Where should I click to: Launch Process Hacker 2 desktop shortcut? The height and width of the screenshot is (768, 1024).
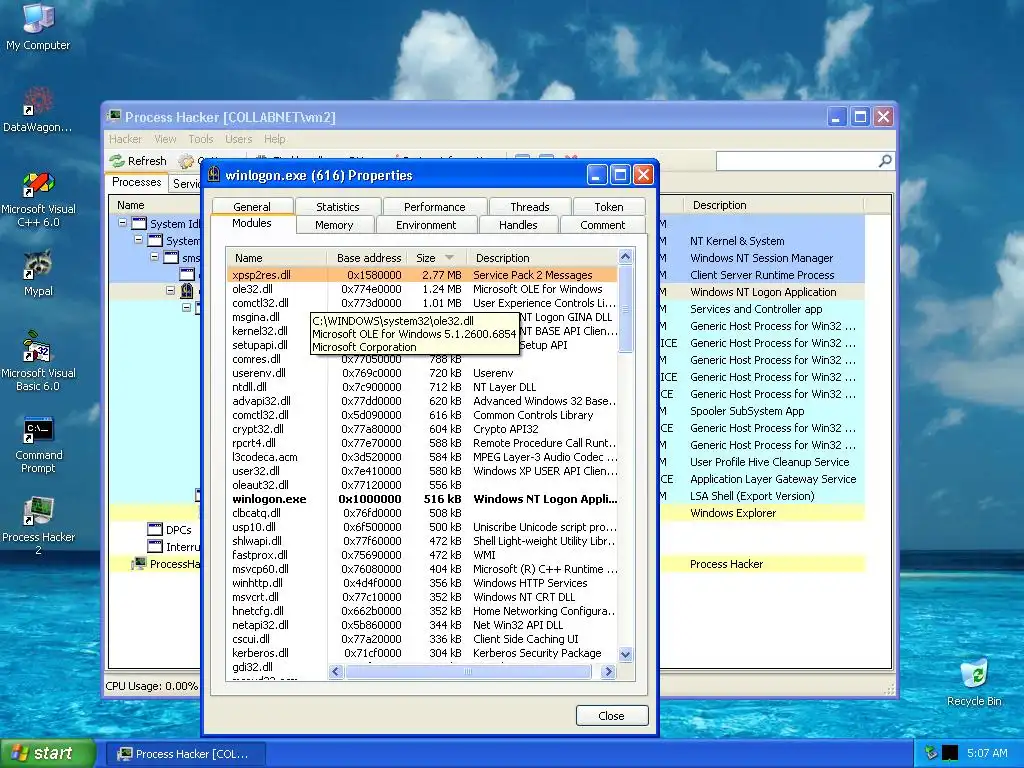[x=38, y=526]
